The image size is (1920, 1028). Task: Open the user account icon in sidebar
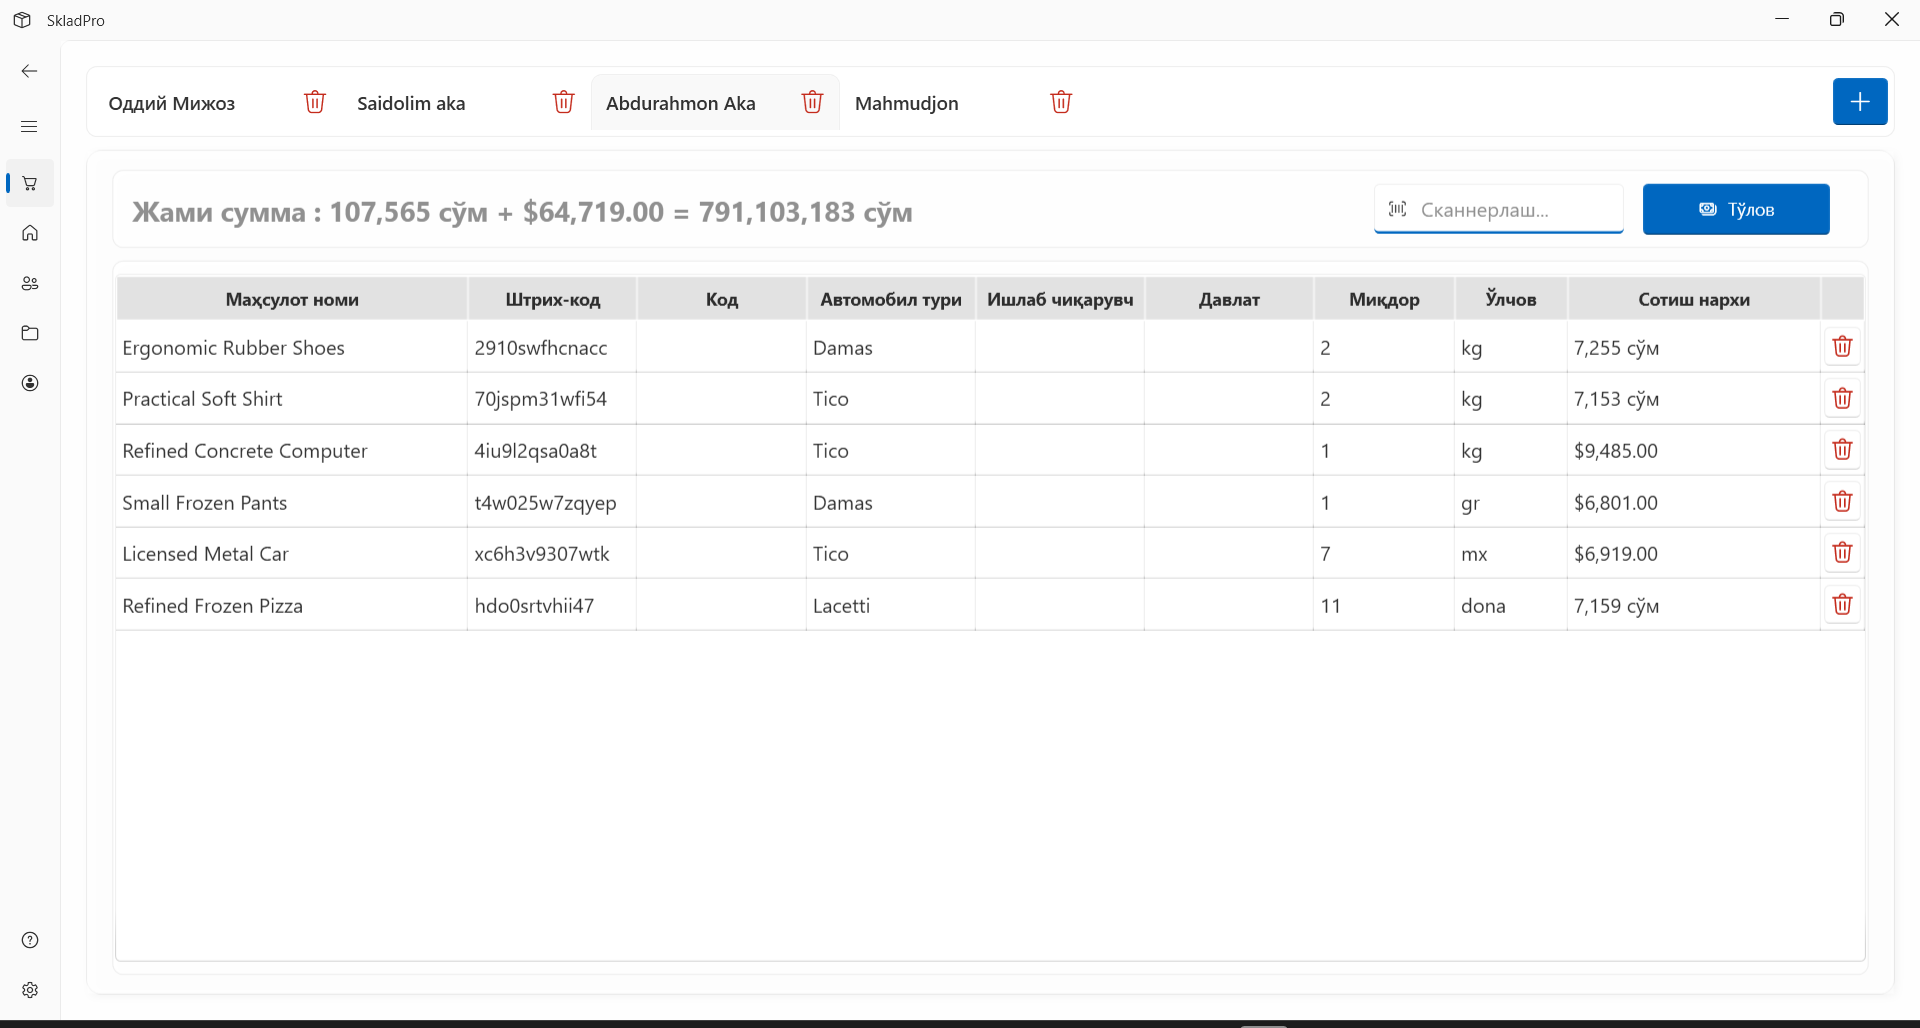[30, 383]
